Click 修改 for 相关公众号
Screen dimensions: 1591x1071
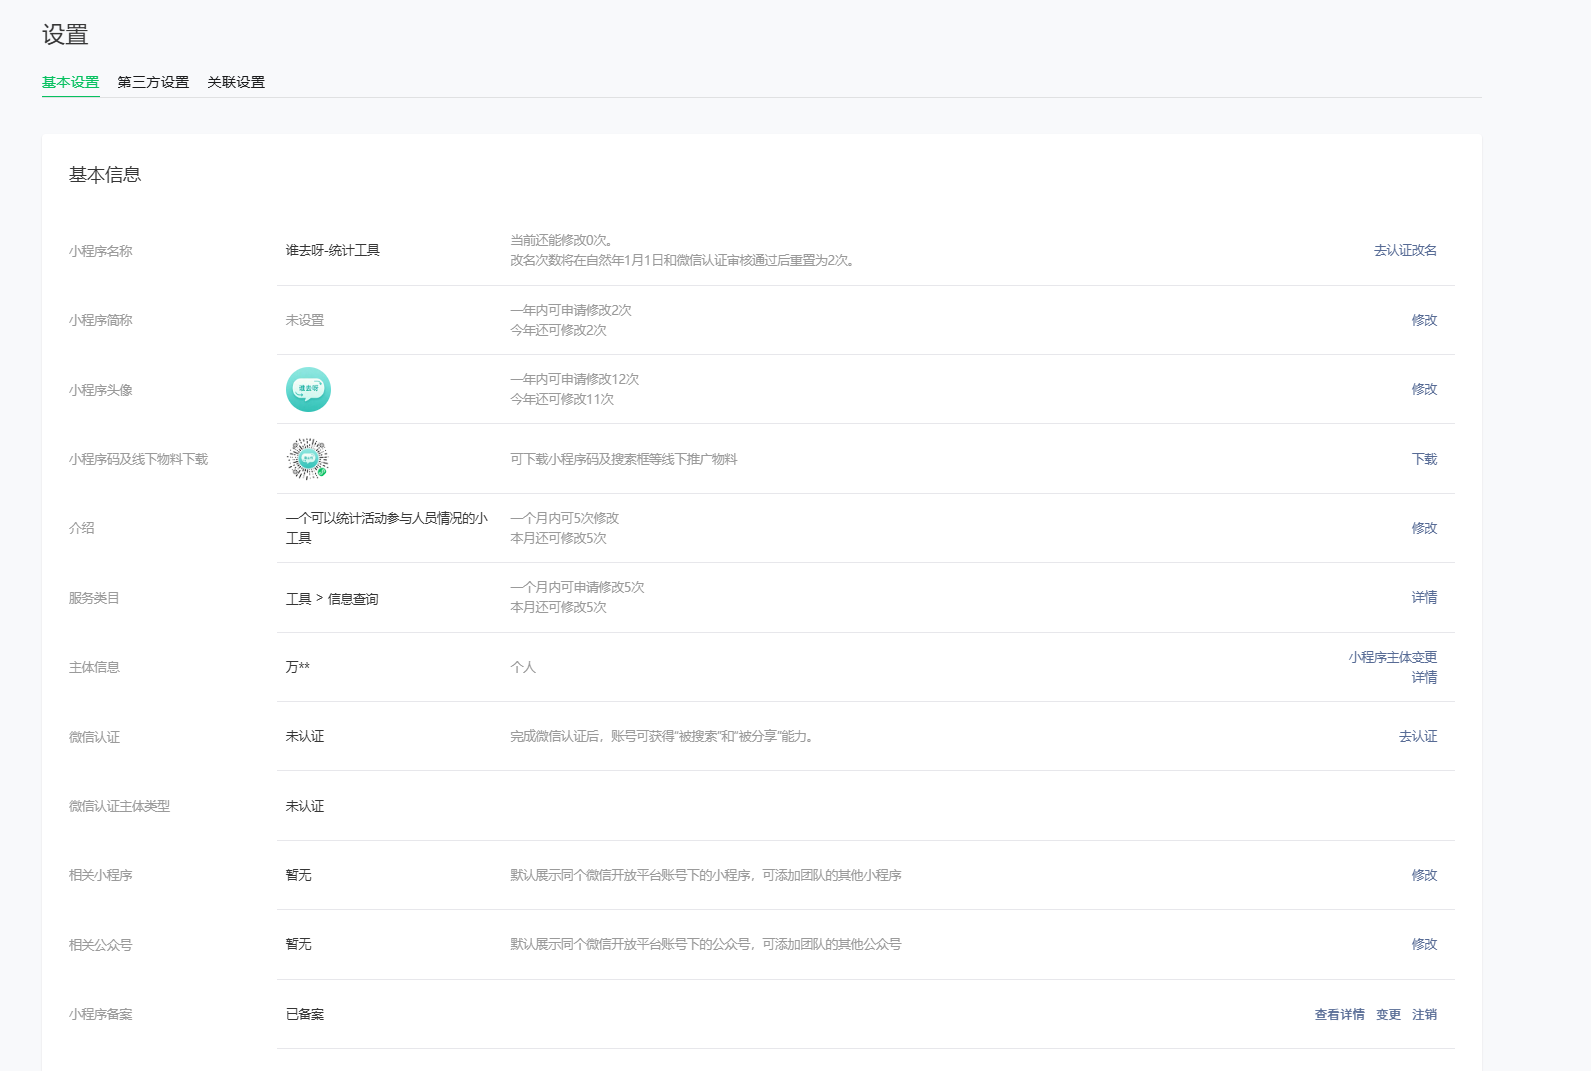[1424, 944]
